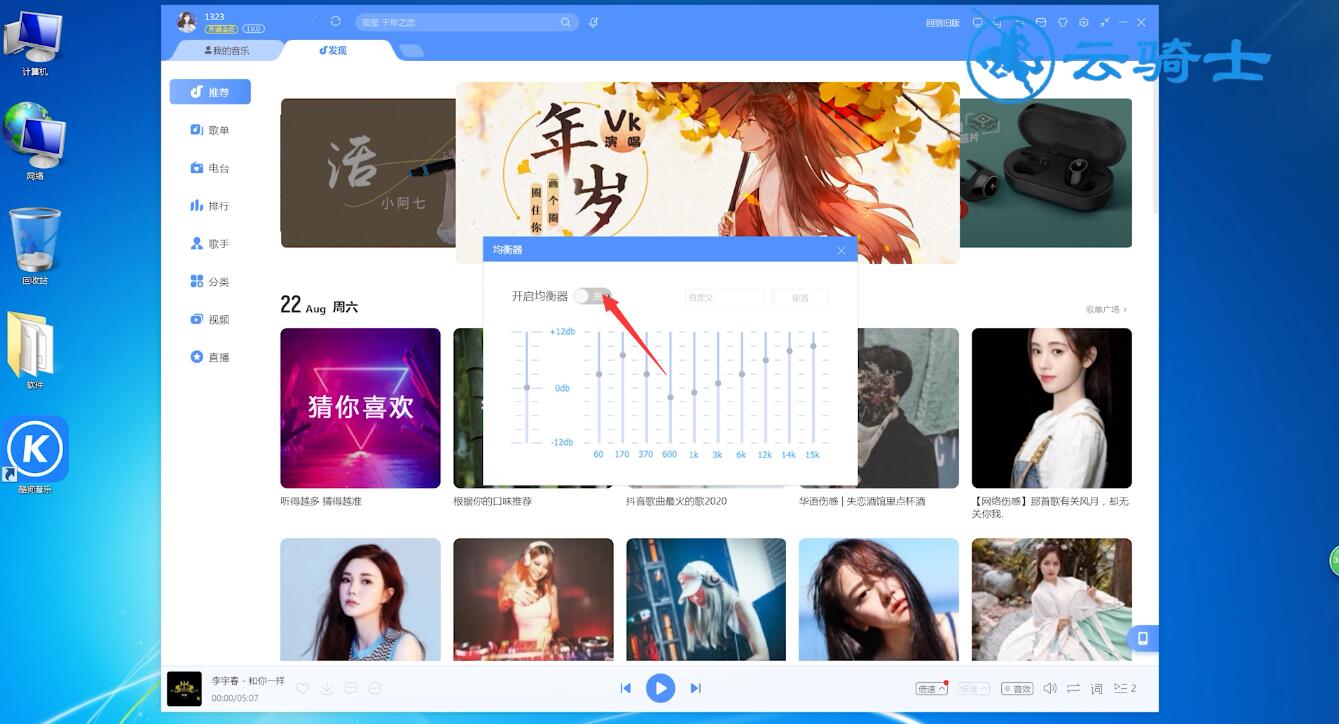Screen dimensions: 1339x724
Task: Skip to the next track
Action: coord(696,688)
